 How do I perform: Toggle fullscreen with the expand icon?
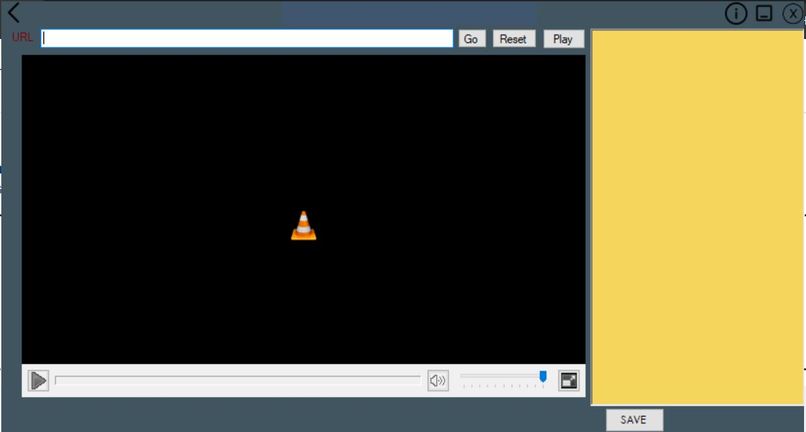tap(569, 381)
